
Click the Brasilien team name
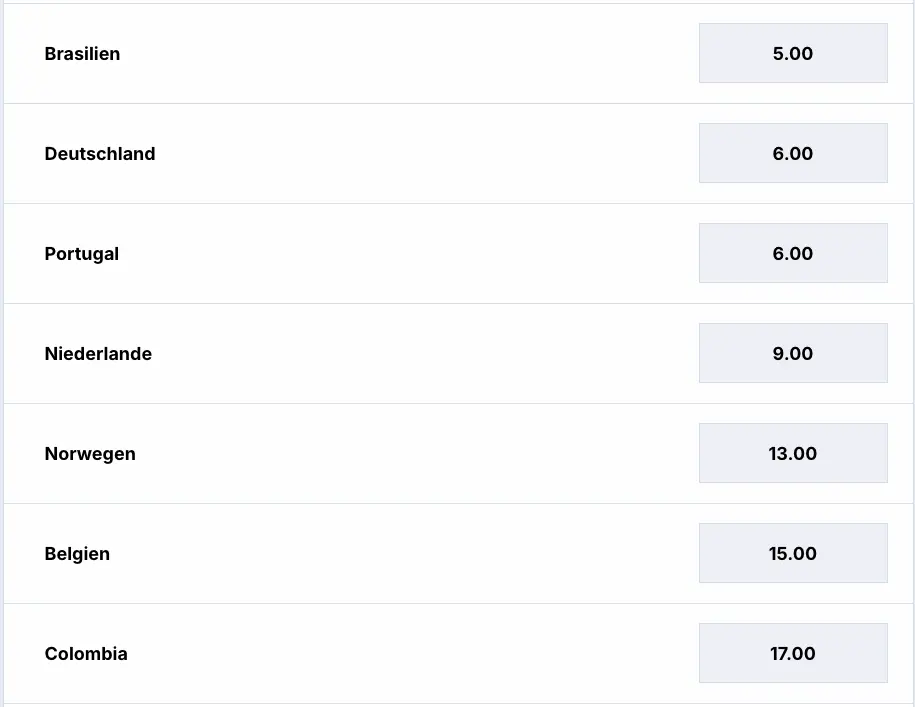tap(82, 54)
